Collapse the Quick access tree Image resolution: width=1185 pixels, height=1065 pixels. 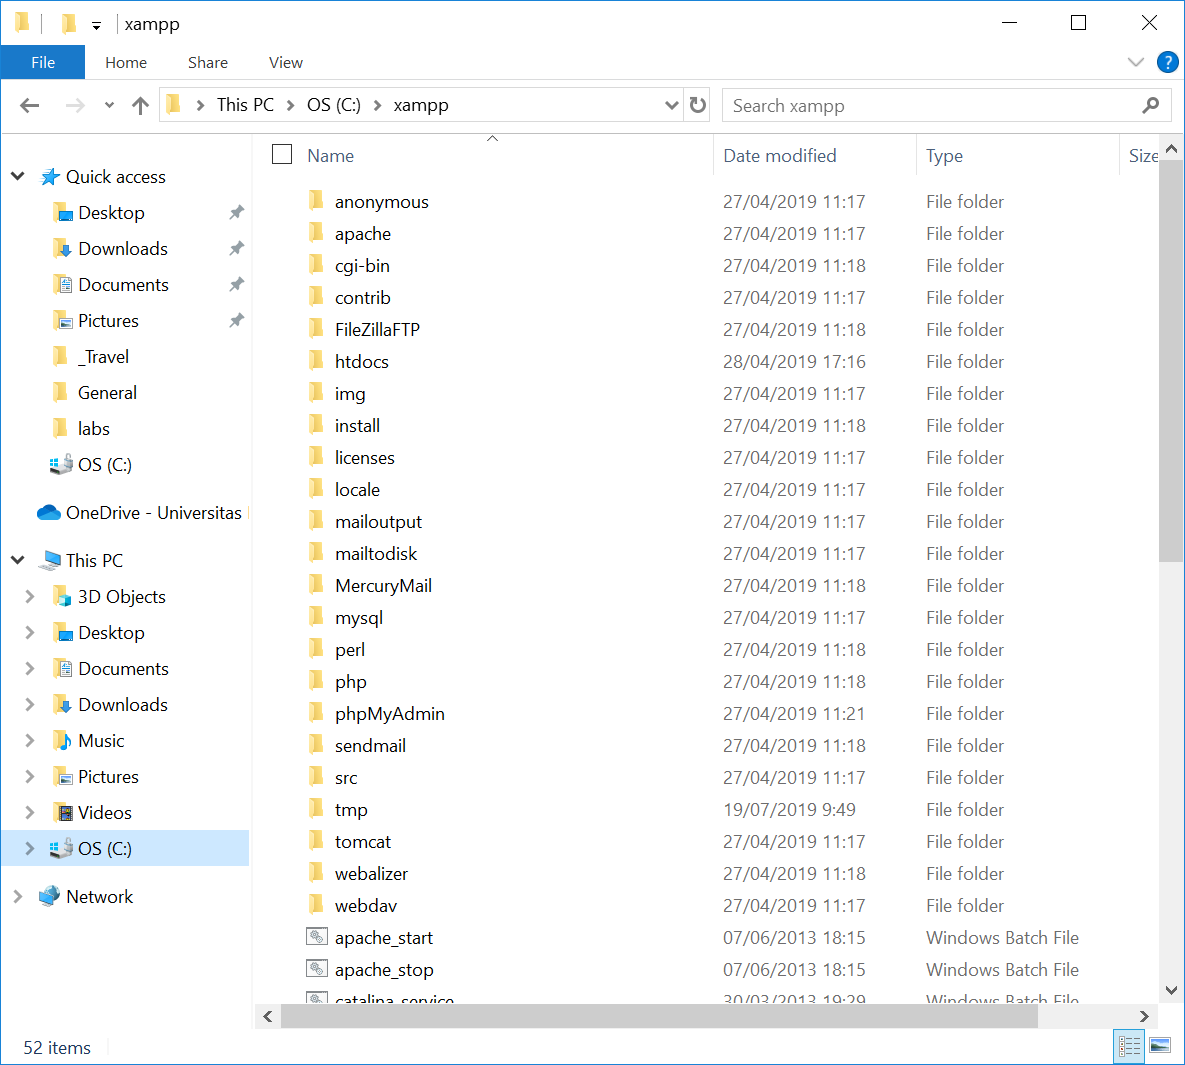(18, 177)
